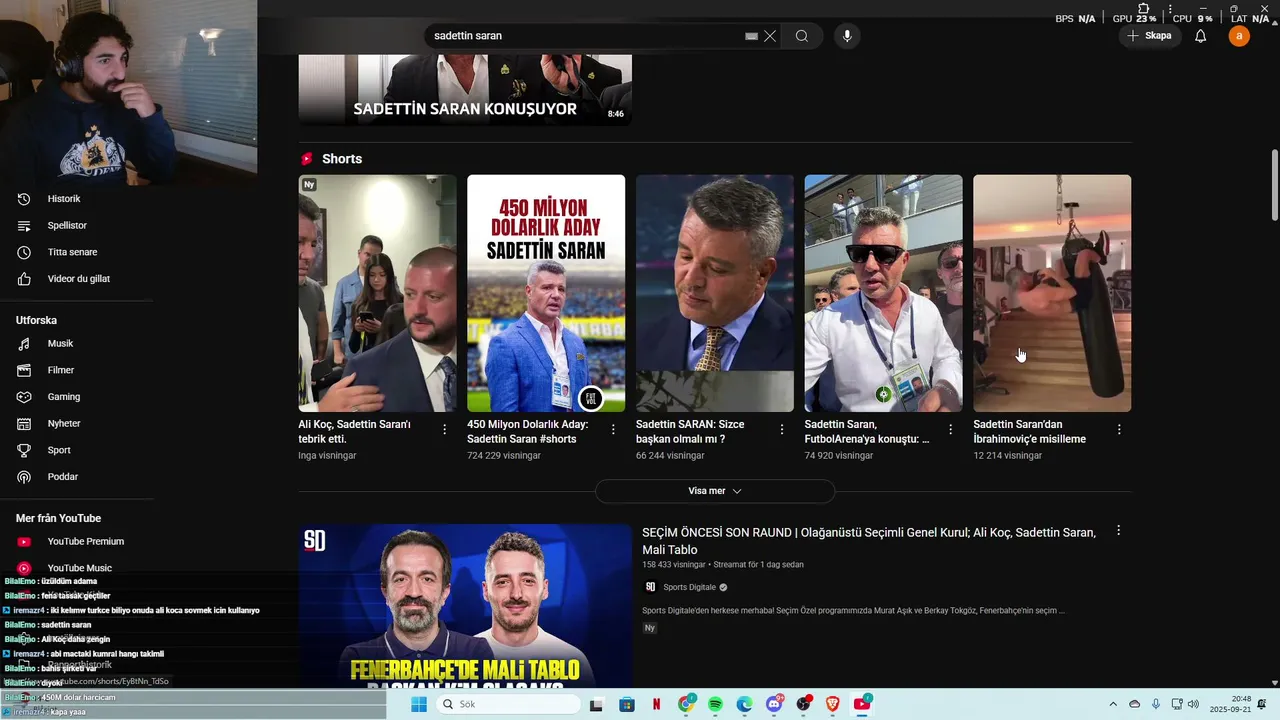Image resolution: width=1280 pixels, height=720 pixels.
Task: Play Ali Koç tebrik short thumbnail
Action: click(377, 293)
